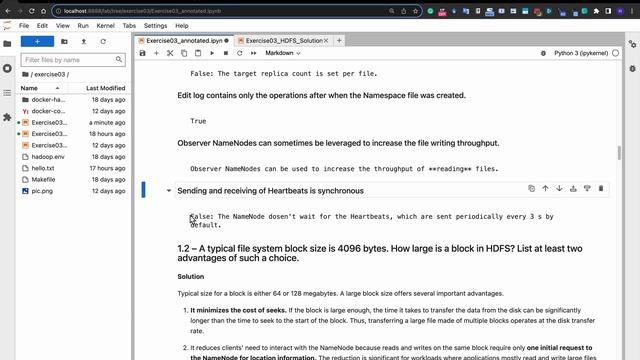Sort files by Name column header

pos(29,88)
